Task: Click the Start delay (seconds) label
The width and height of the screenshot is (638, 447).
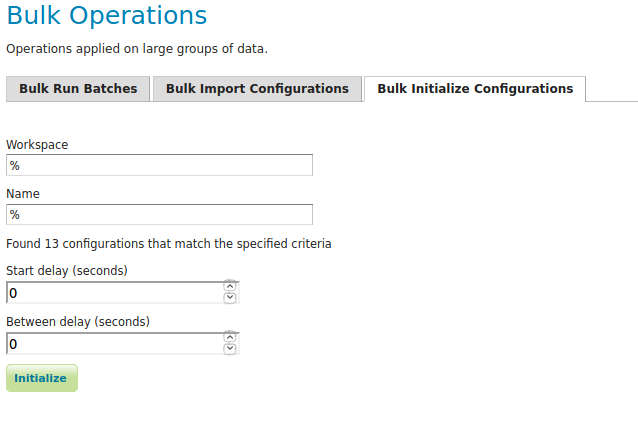Action: [67, 270]
